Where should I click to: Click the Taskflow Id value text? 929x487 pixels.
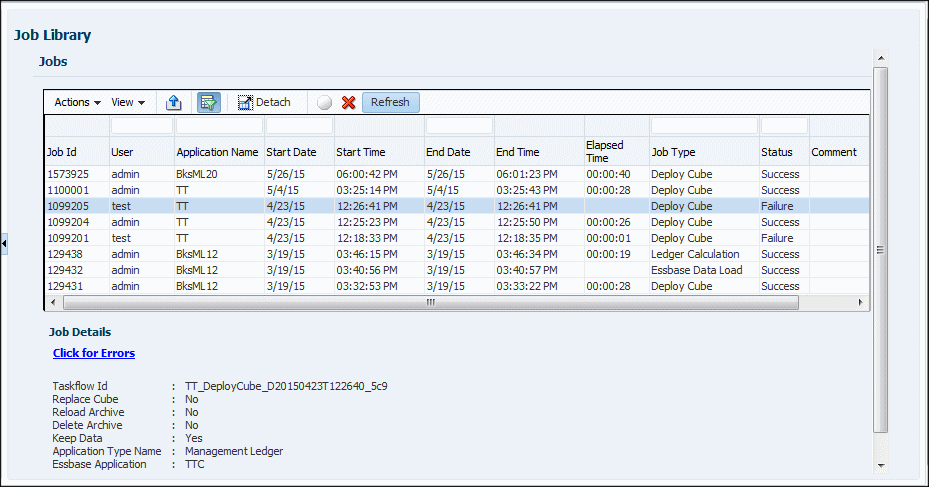tap(286, 386)
